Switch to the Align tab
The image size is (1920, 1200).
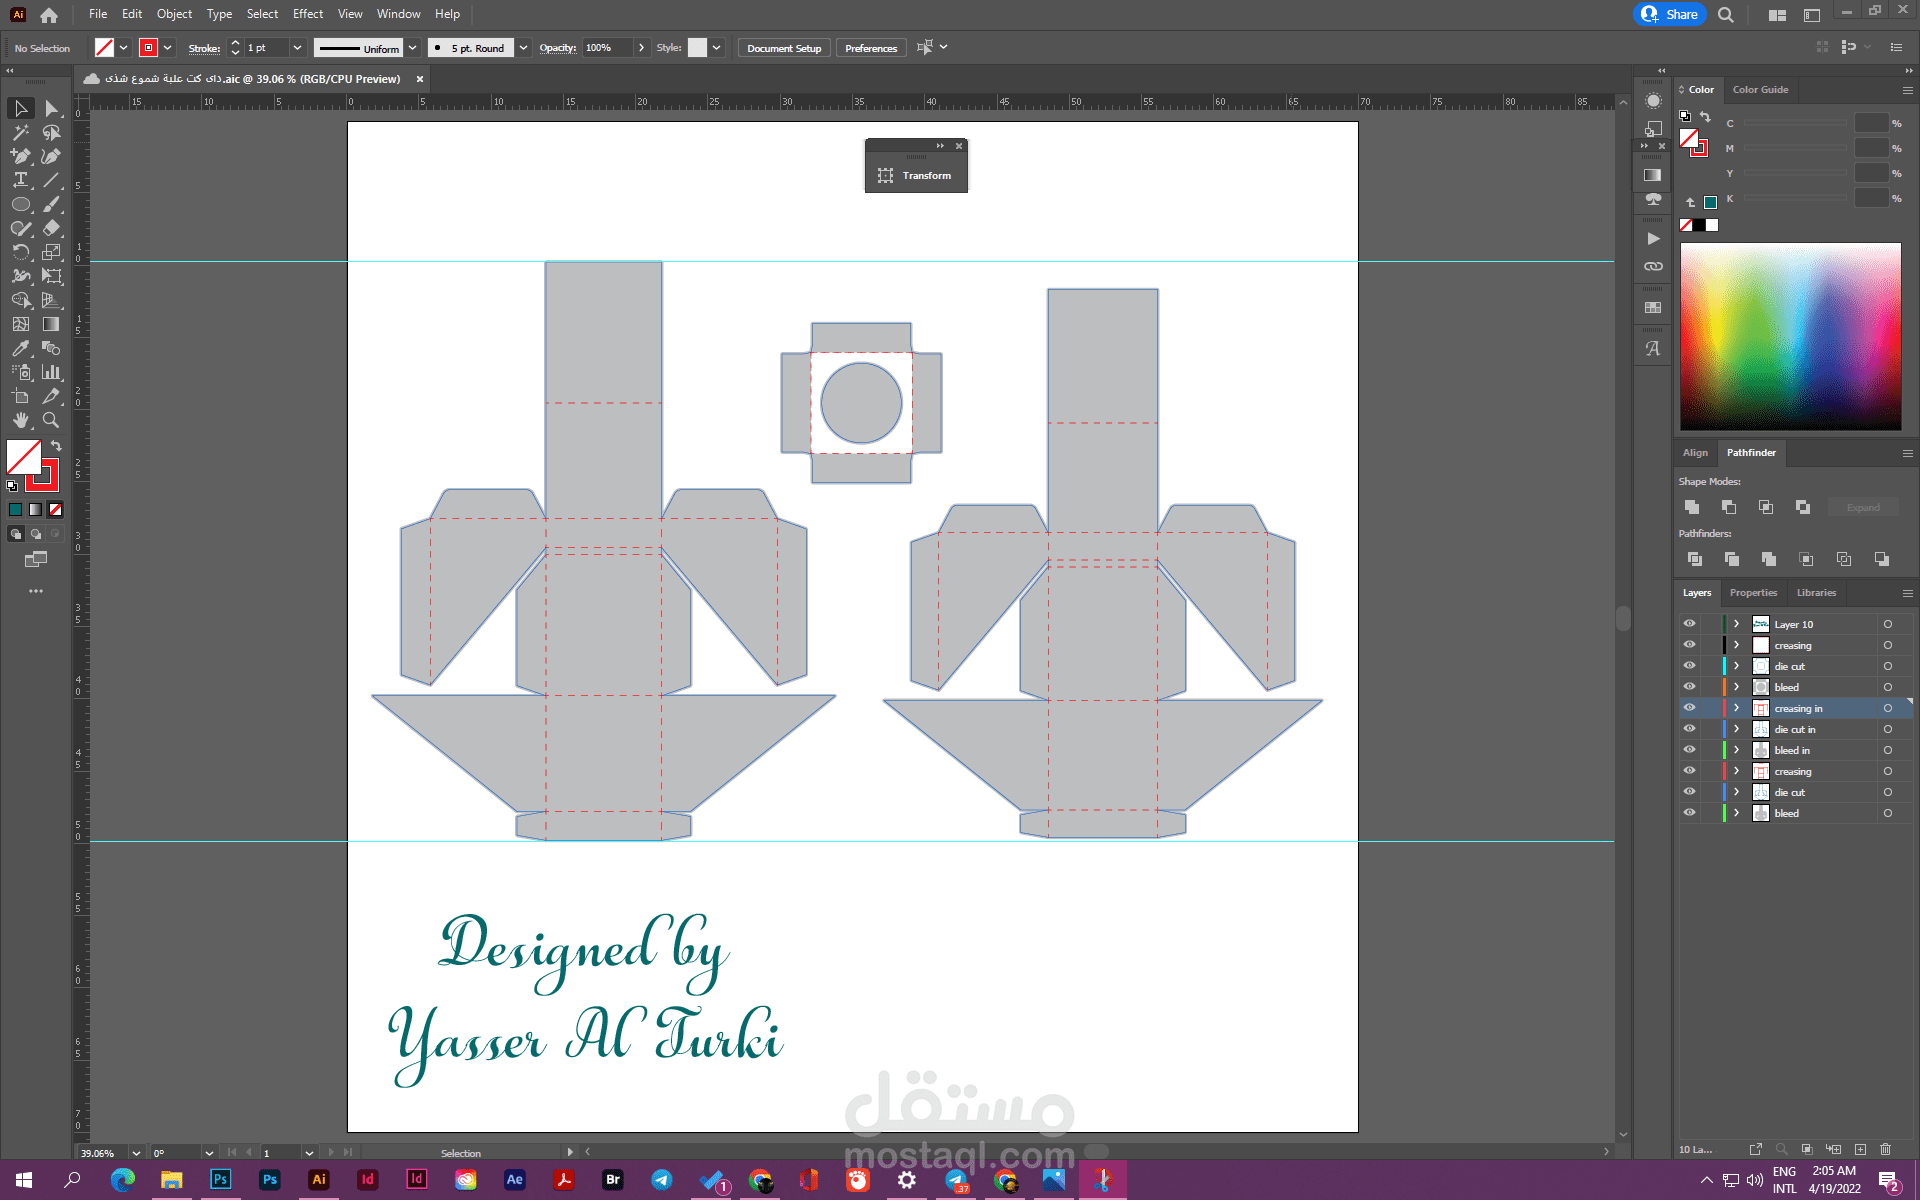(x=1695, y=452)
